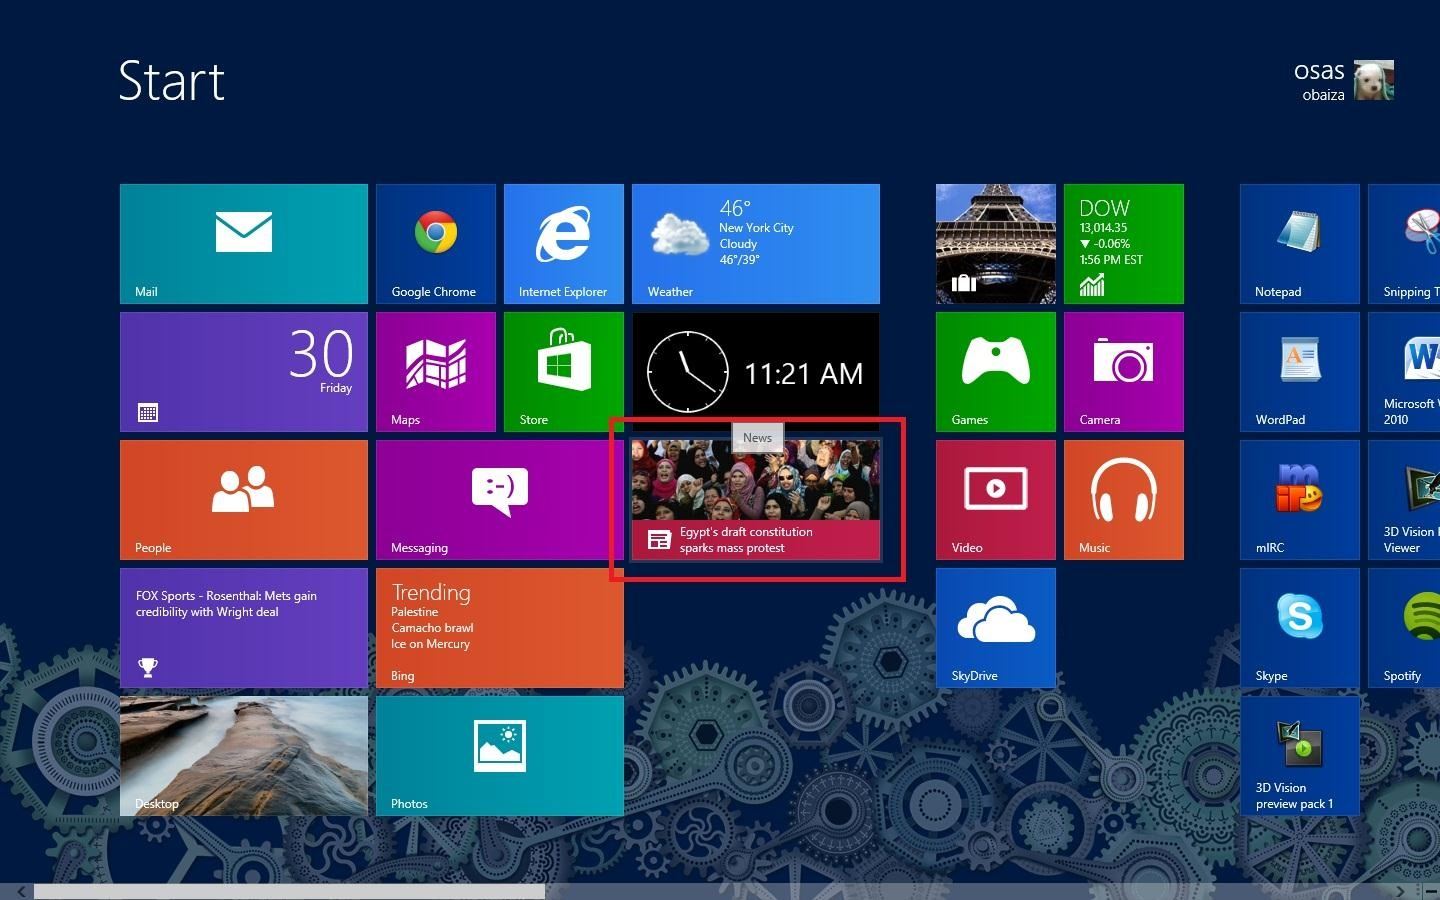Launch Notepad tile
The width and height of the screenshot is (1440, 900).
point(1300,244)
